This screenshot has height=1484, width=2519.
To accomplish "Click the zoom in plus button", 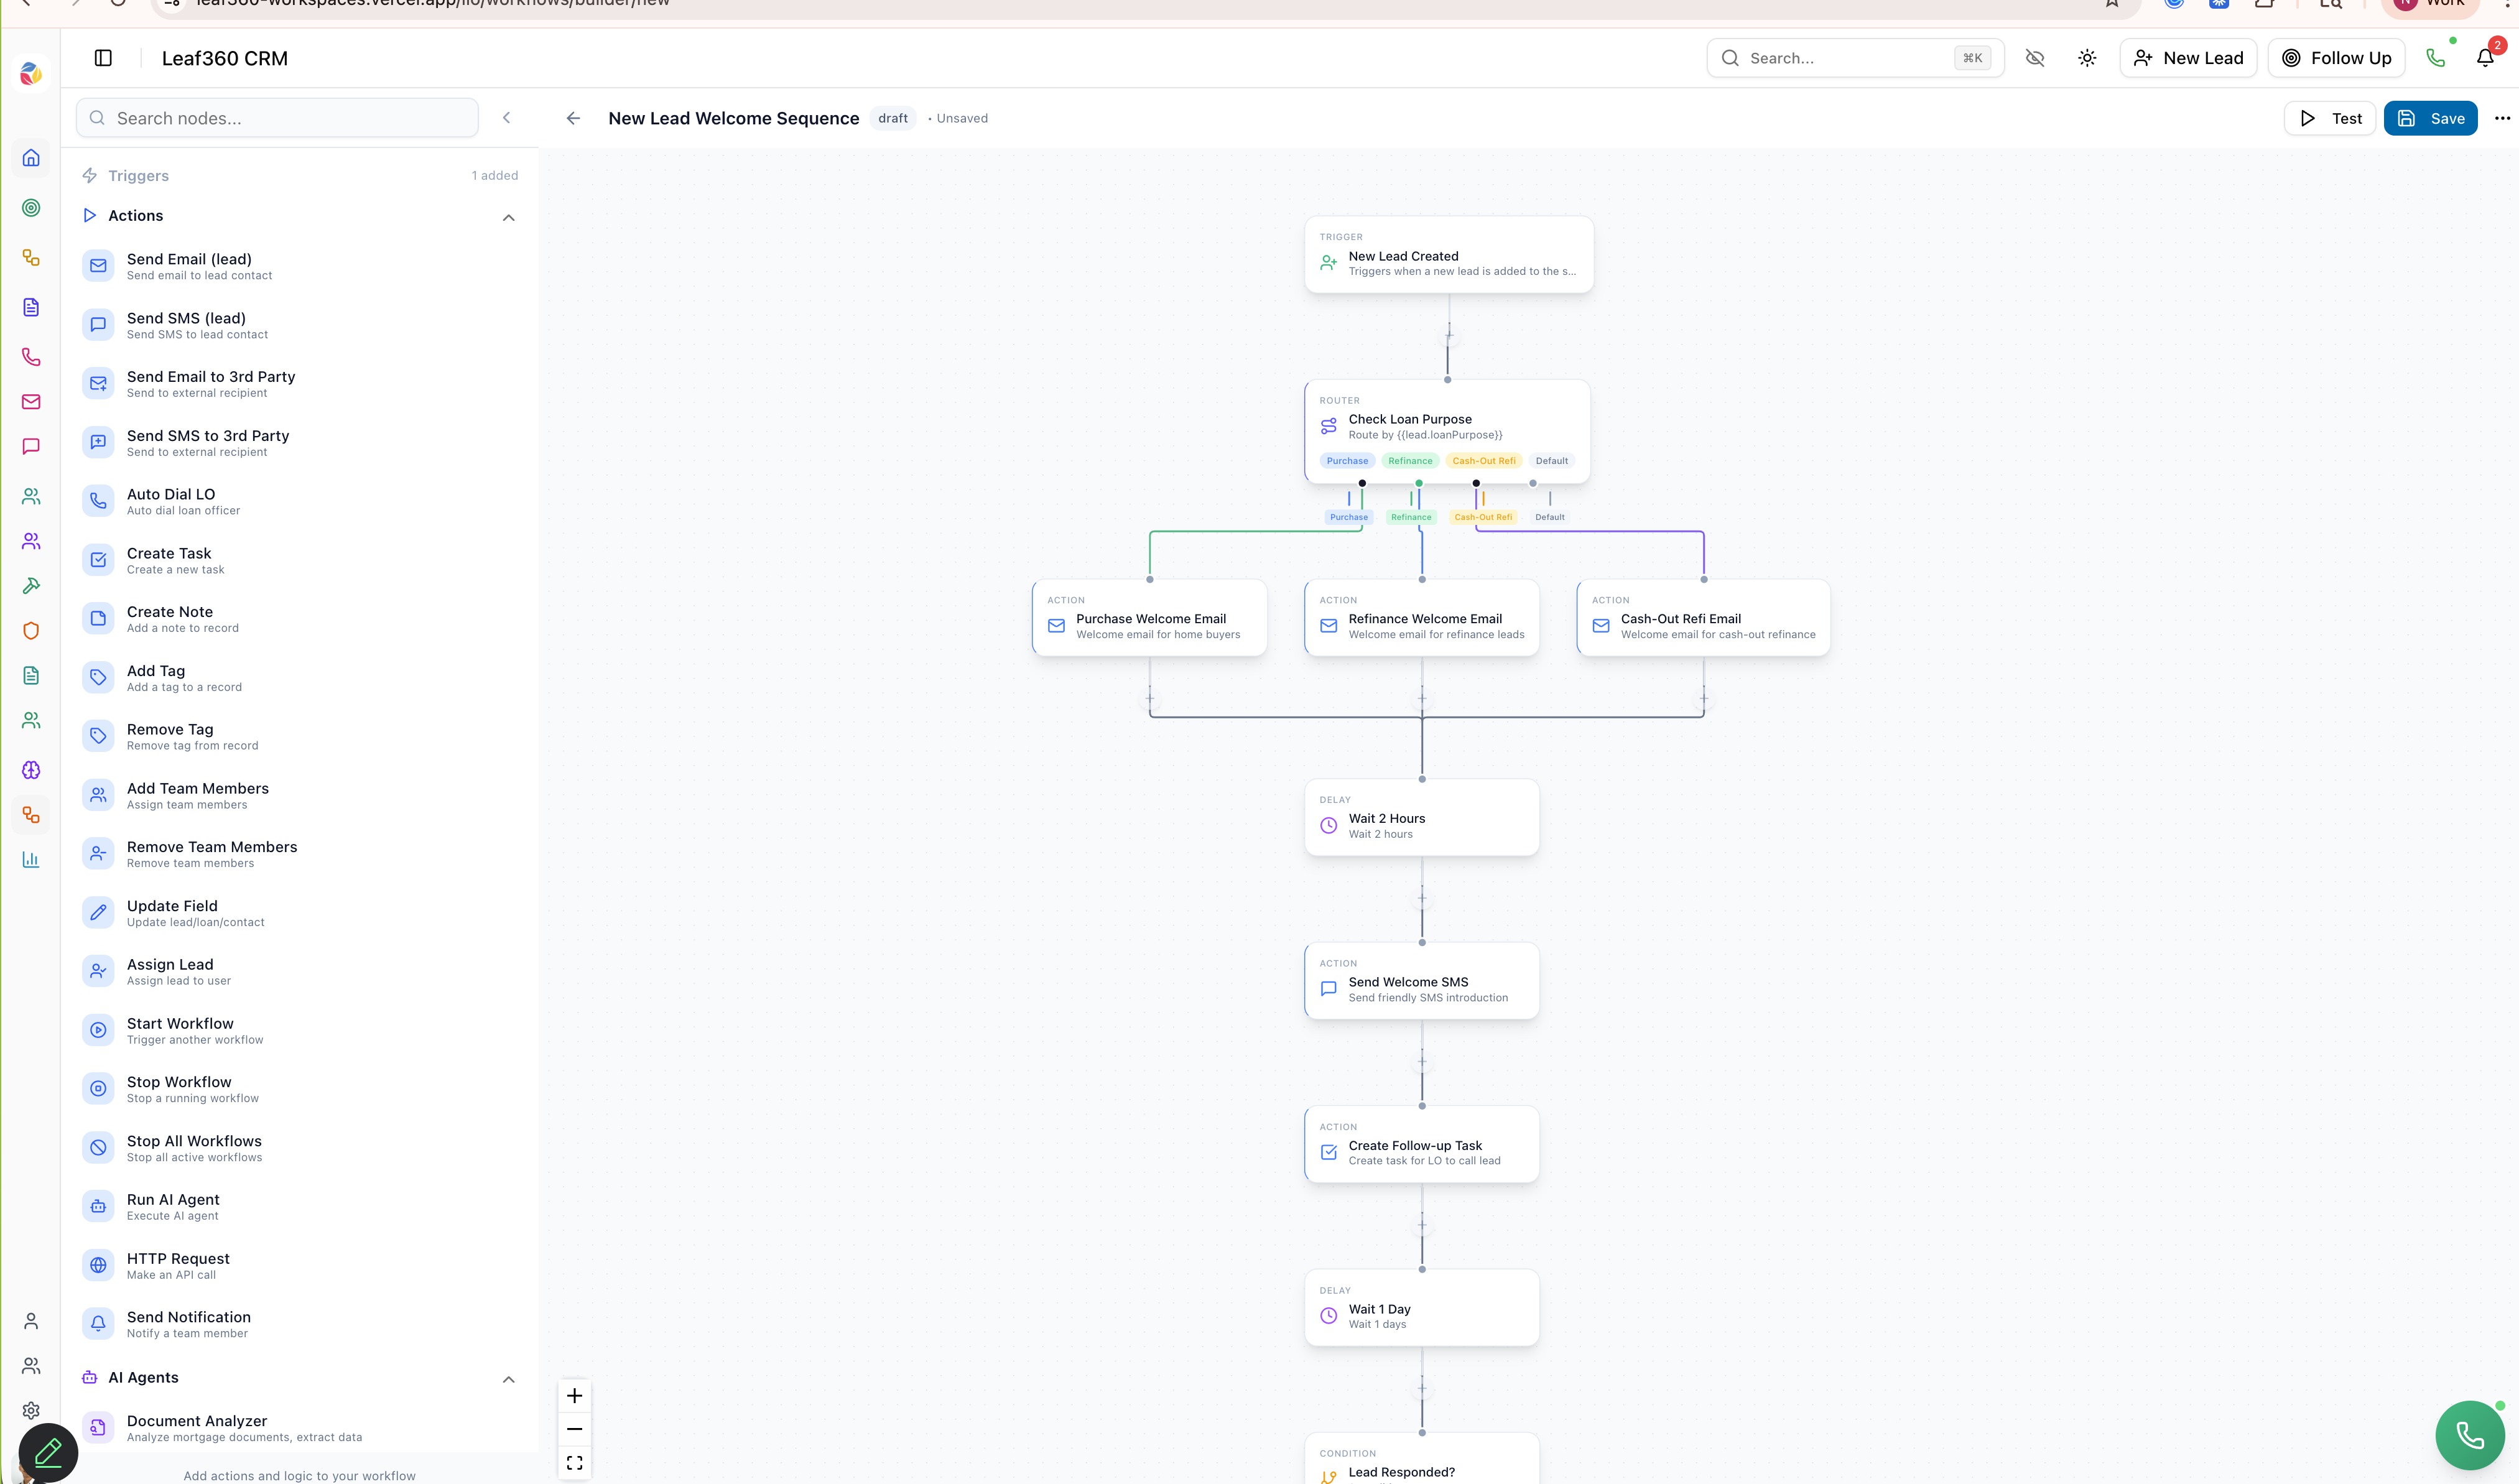I will 574,1395.
